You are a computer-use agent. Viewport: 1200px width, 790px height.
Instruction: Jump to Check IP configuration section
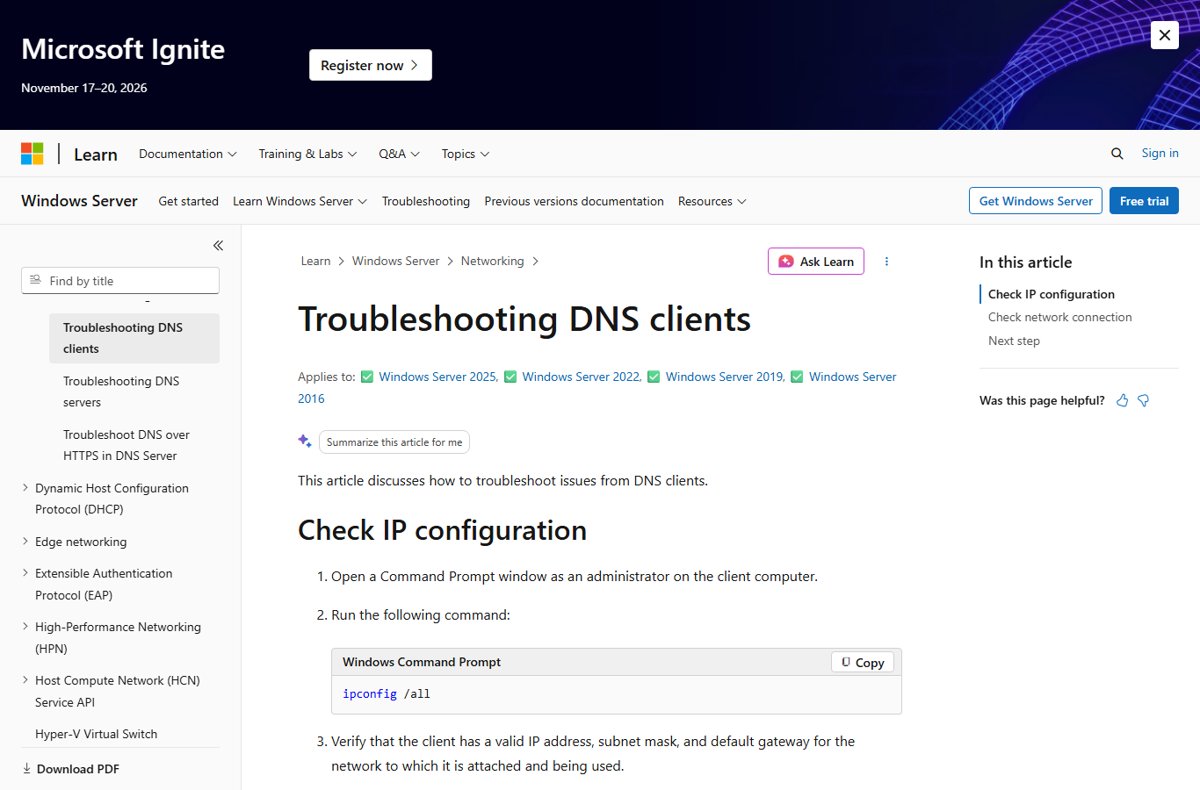[x=1051, y=294]
